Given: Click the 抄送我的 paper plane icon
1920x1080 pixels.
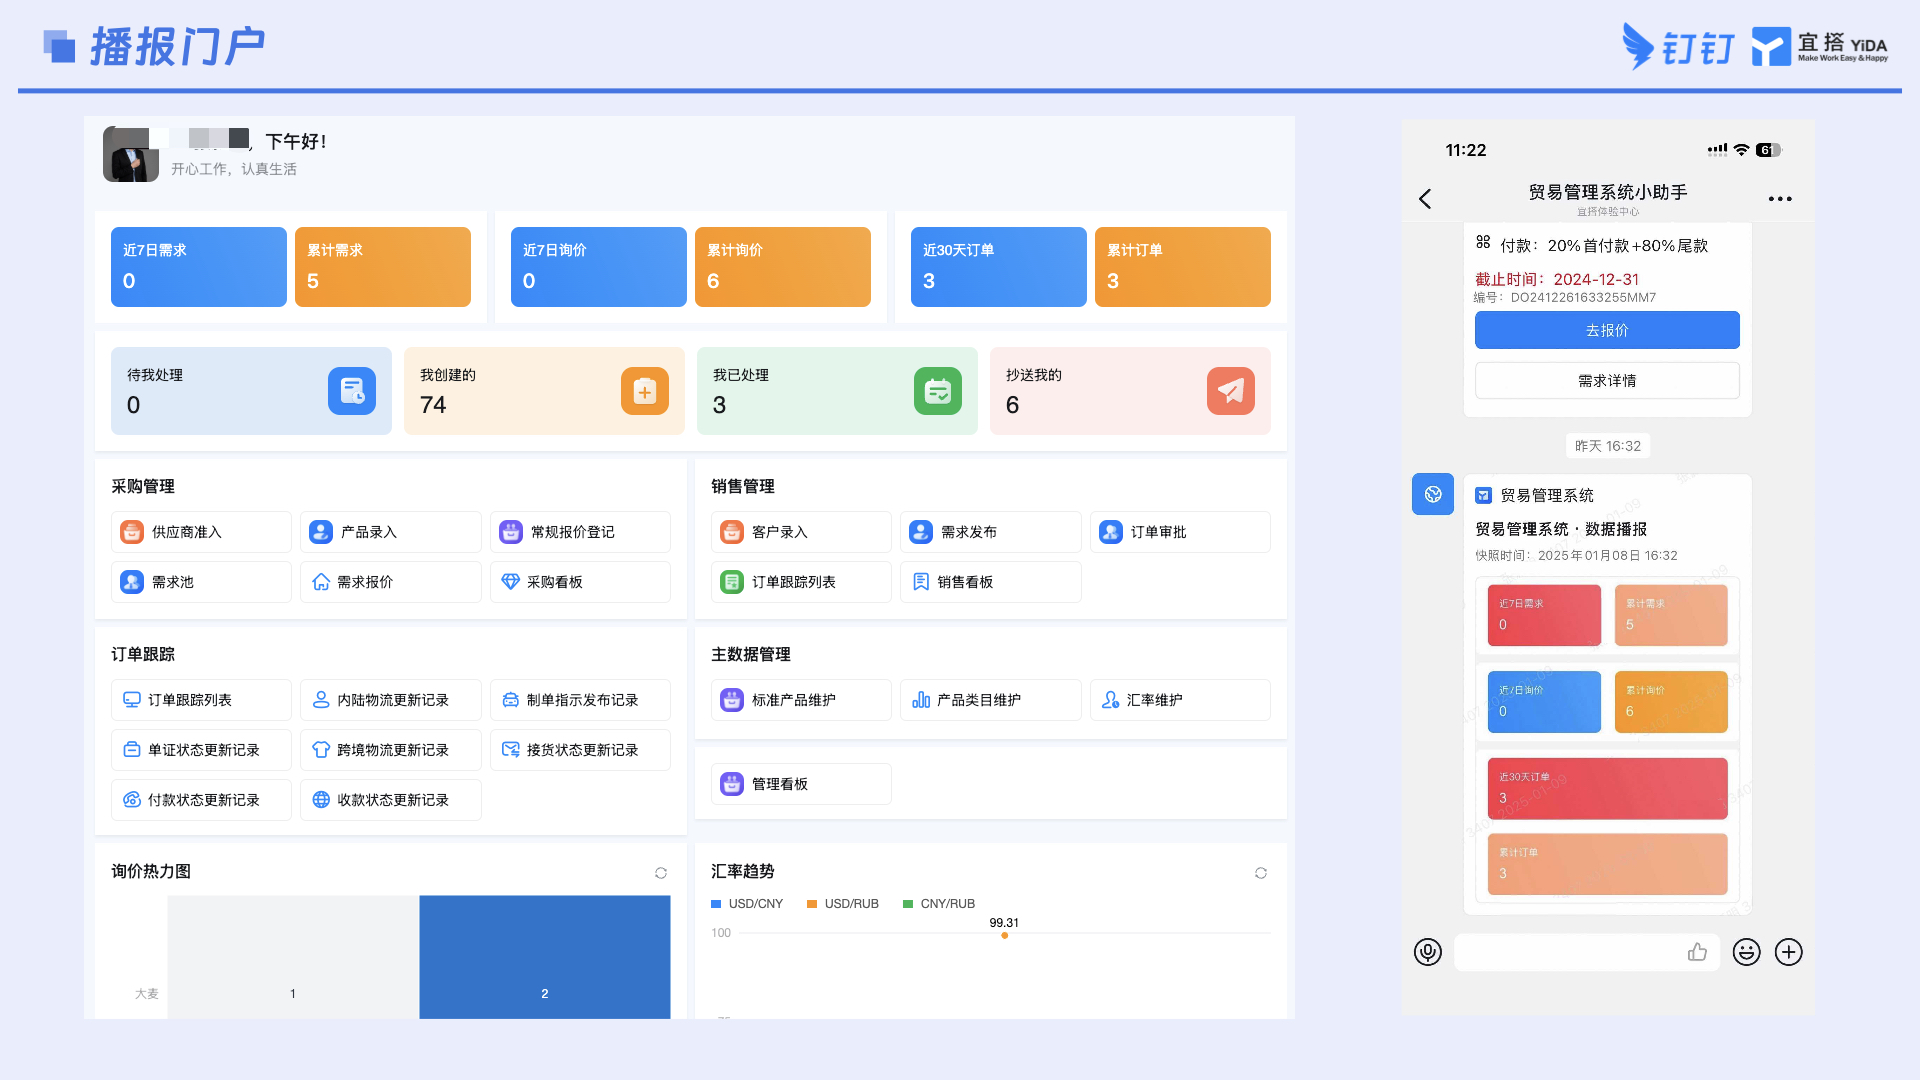Looking at the screenshot, I should 1231,391.
